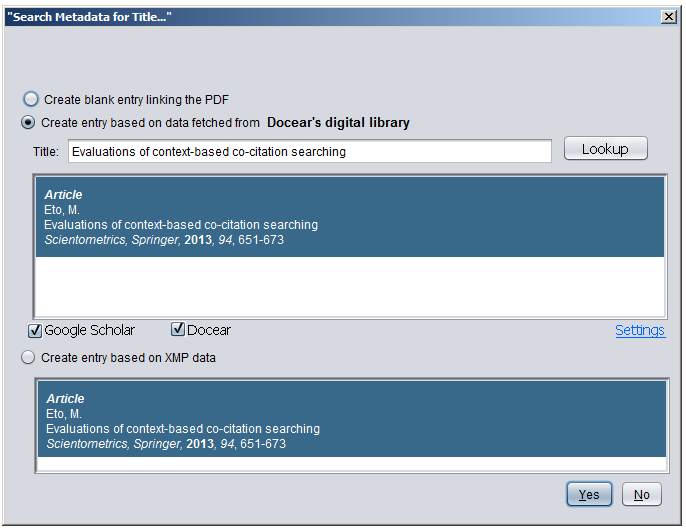Viewport: 686px width, 528px height.
Task: Select 'Create entry based on XMP data' radio
Action: (28, 357)
